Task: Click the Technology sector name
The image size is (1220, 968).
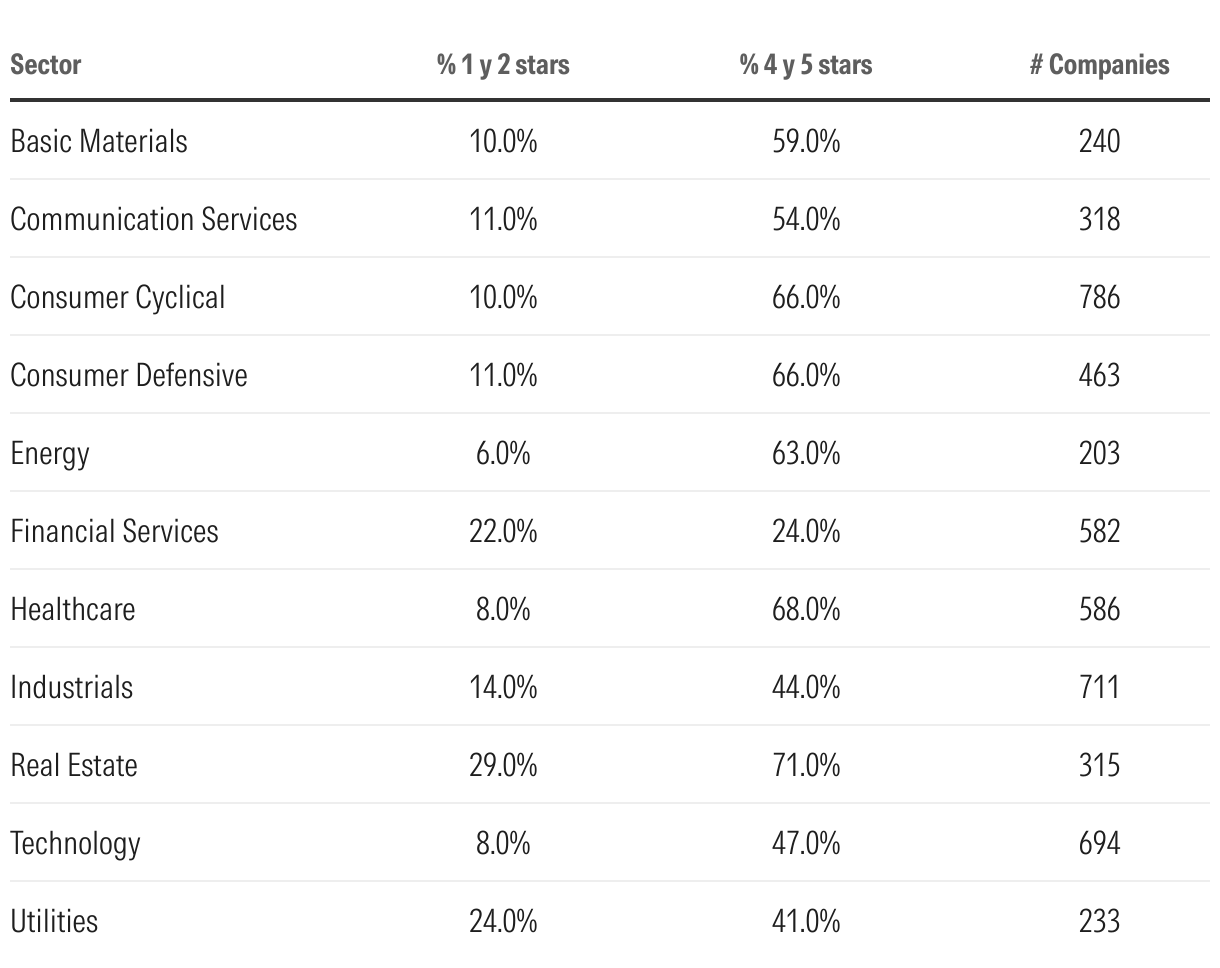Action: pos(76,843)
